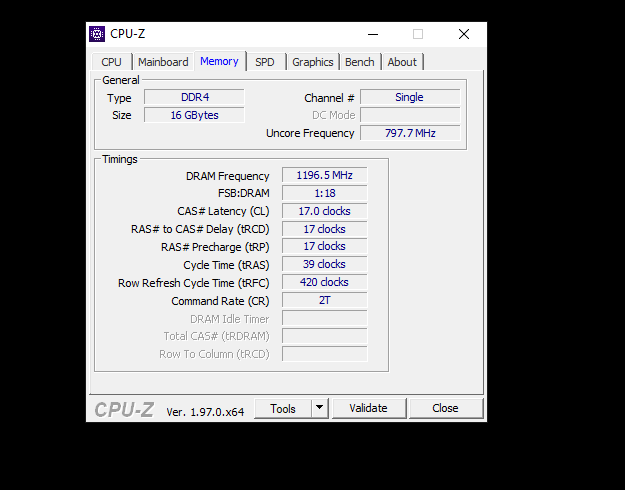
Task: Click the Command Rate value 2T
Action: coord(324,300)
